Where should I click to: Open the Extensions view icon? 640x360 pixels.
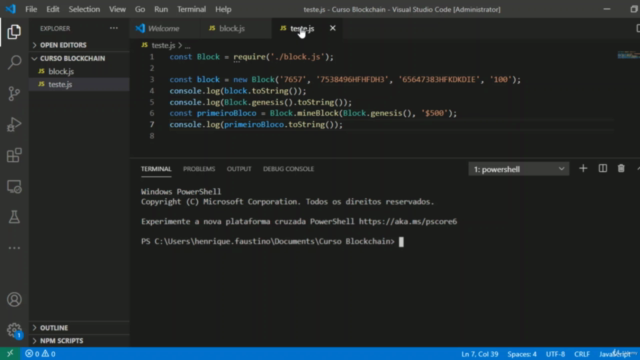pyautogui.click(x=14, y=155)
